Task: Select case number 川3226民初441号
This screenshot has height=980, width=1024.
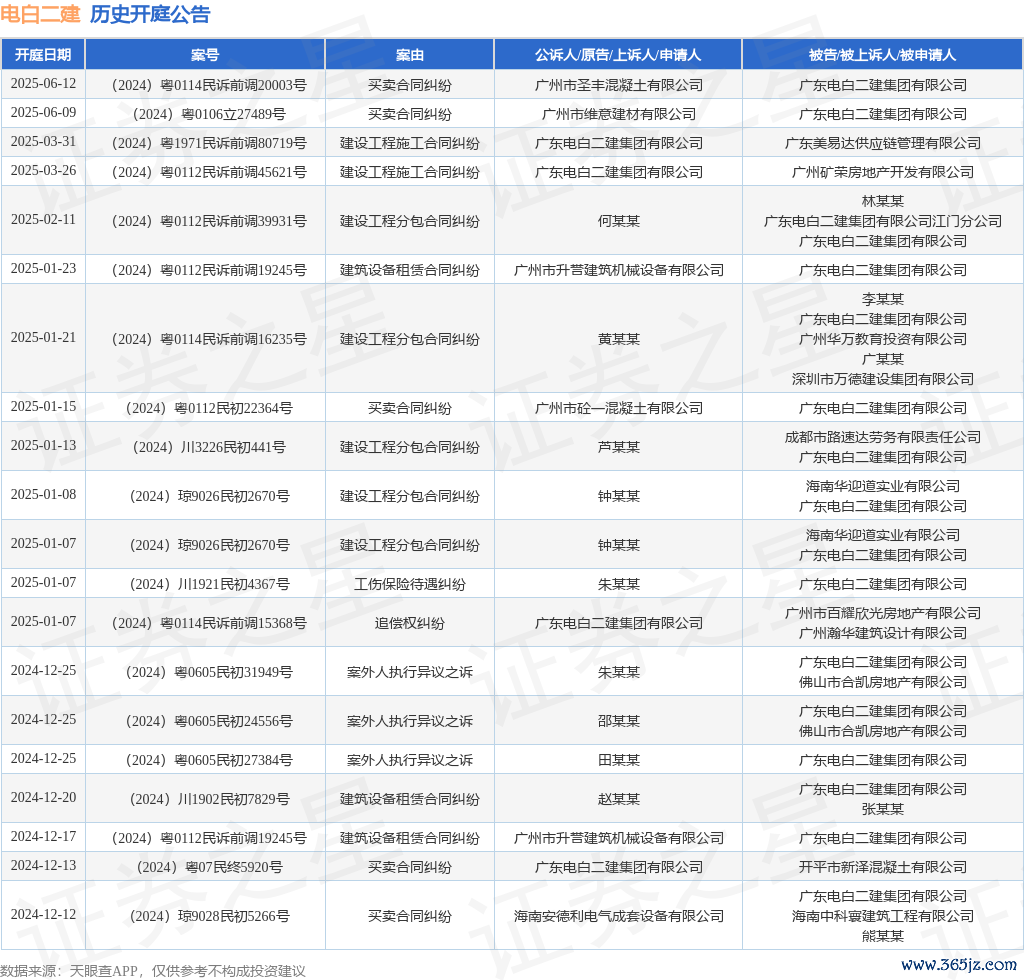Action: point(209,447)
